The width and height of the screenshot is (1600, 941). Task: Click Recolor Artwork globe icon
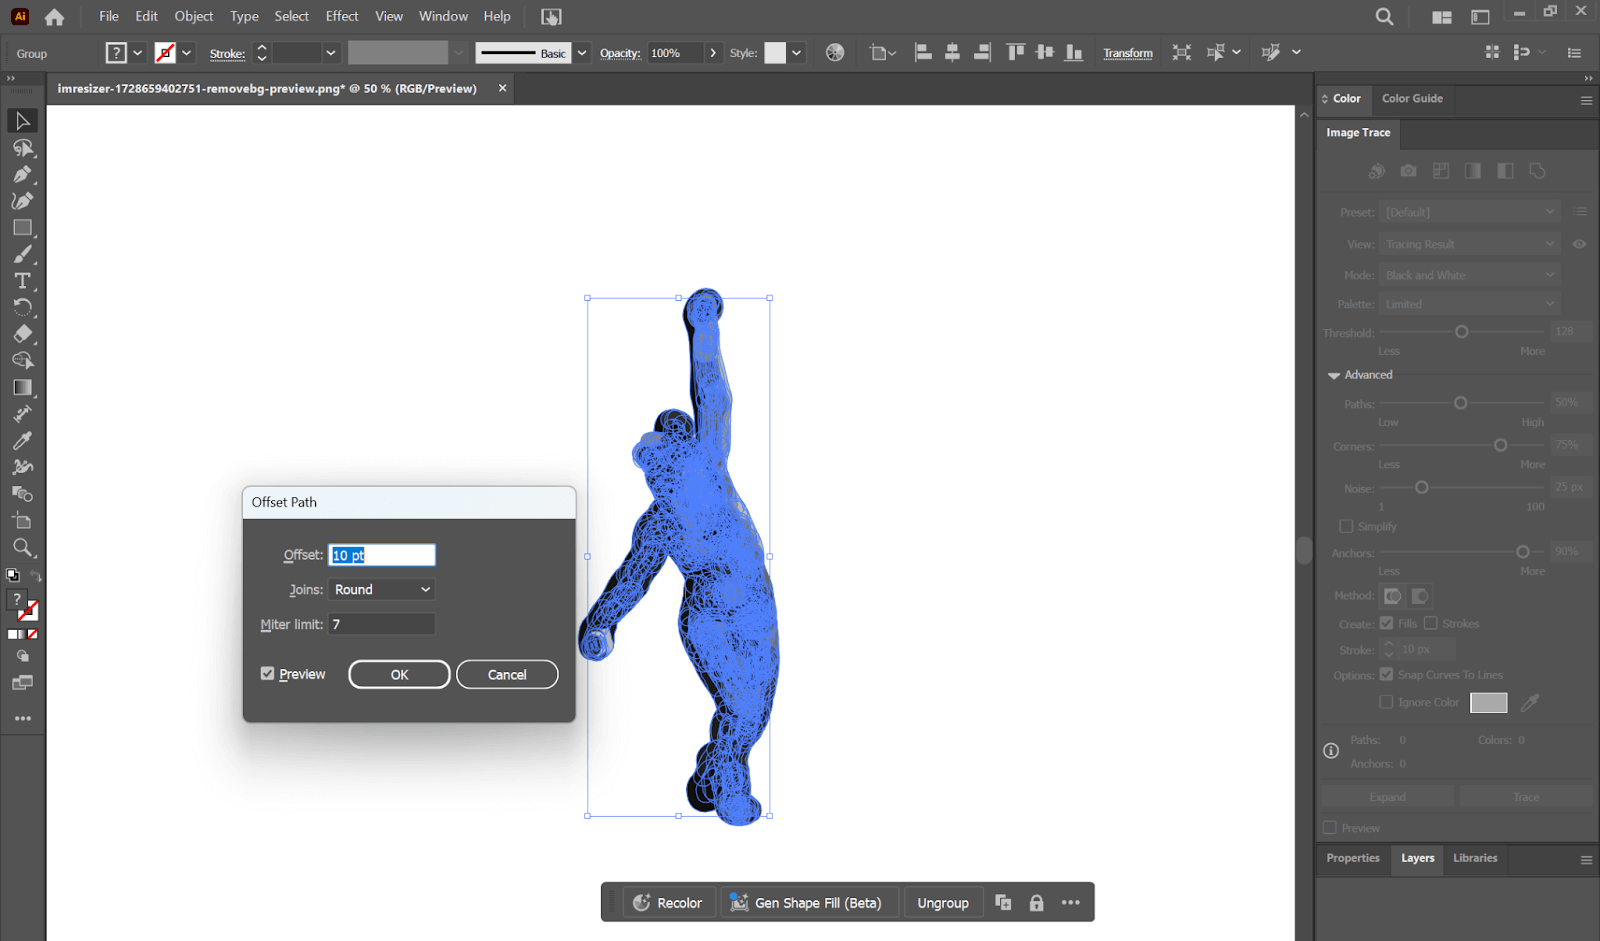(835, 53)
